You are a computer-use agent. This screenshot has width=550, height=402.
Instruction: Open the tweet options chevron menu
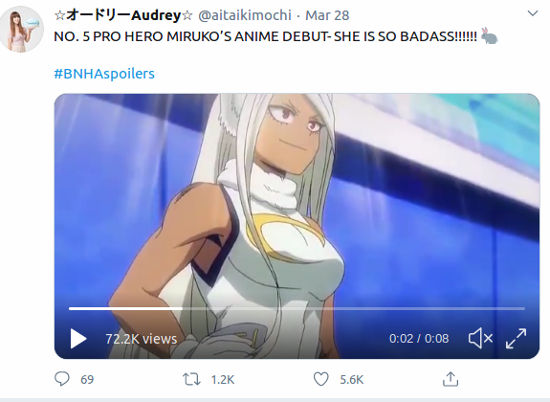tap(533, 13)
